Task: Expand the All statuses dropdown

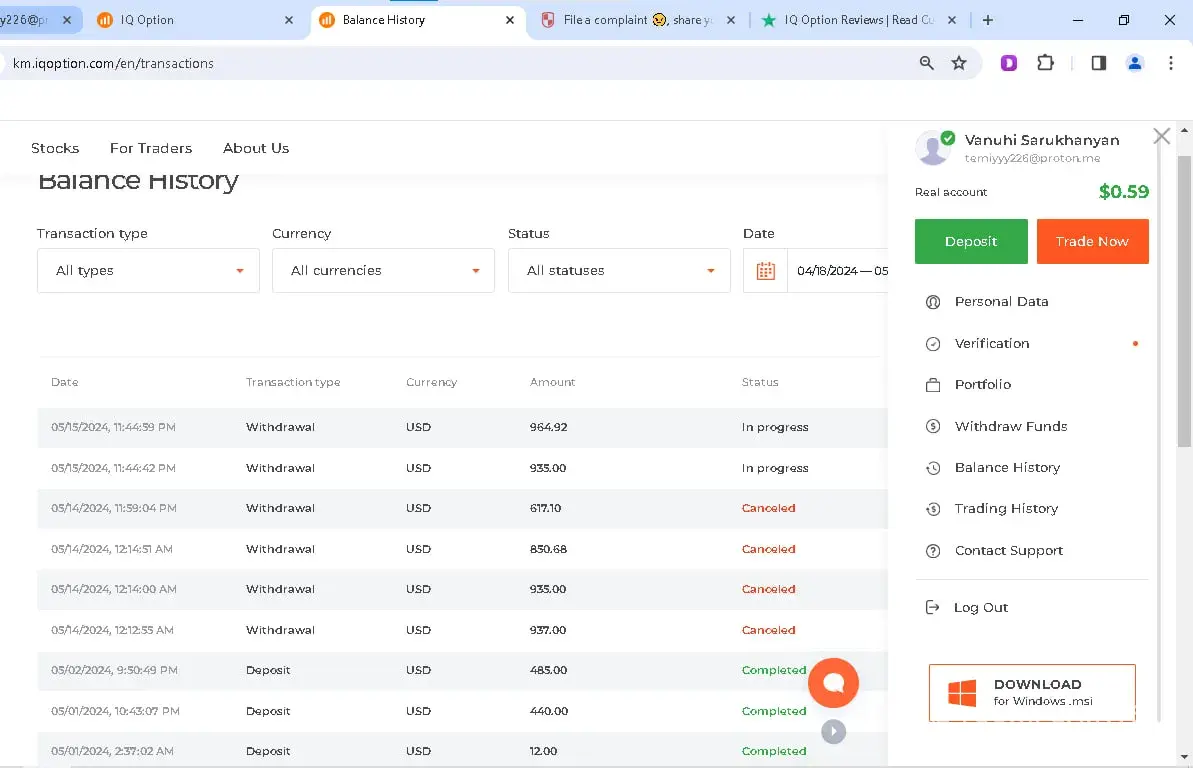Action: coord(619,271)
